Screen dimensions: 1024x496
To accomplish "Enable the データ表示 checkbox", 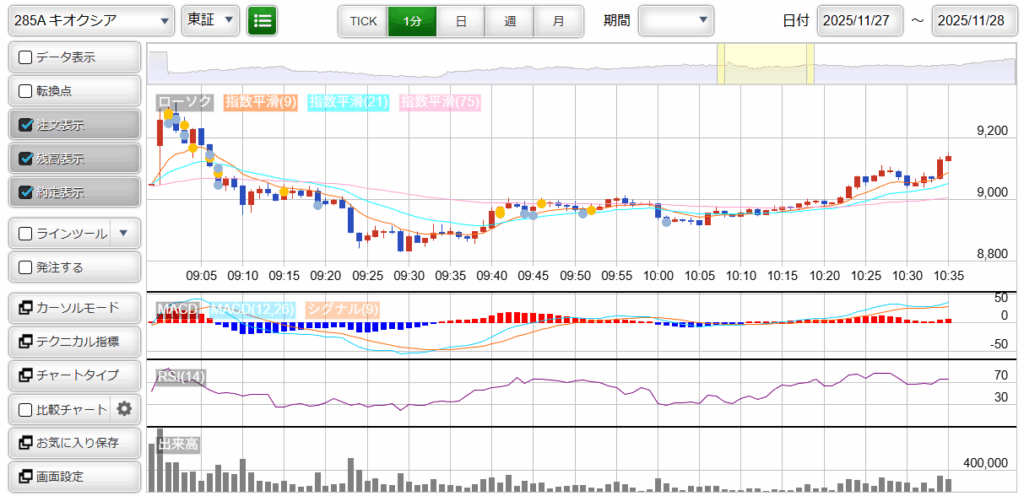I will coord(27,58).
